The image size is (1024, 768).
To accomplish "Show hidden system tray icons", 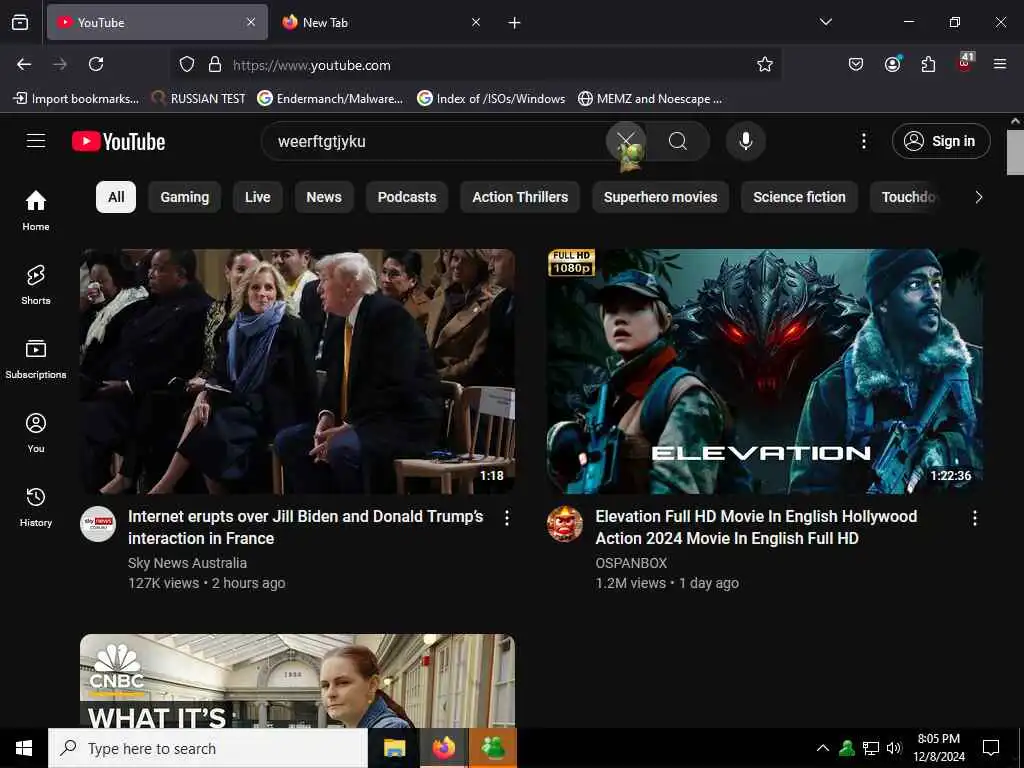I will tap(823, 748).
